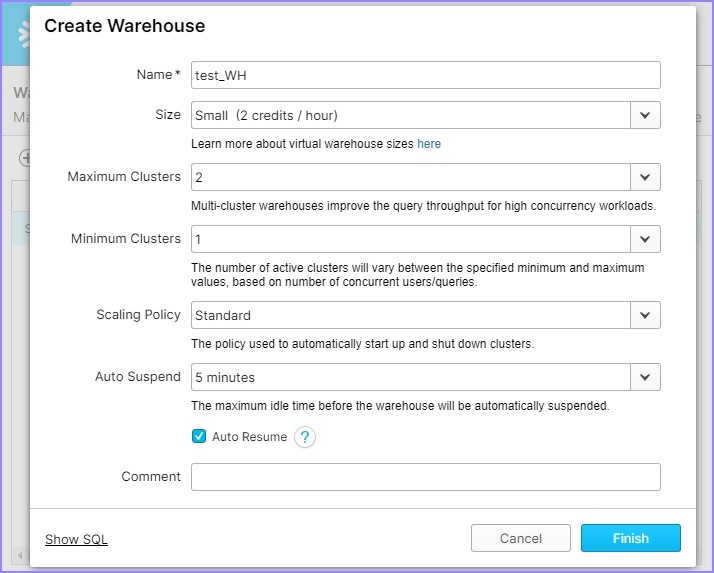Open the Show SQL link

coord(76,540)
